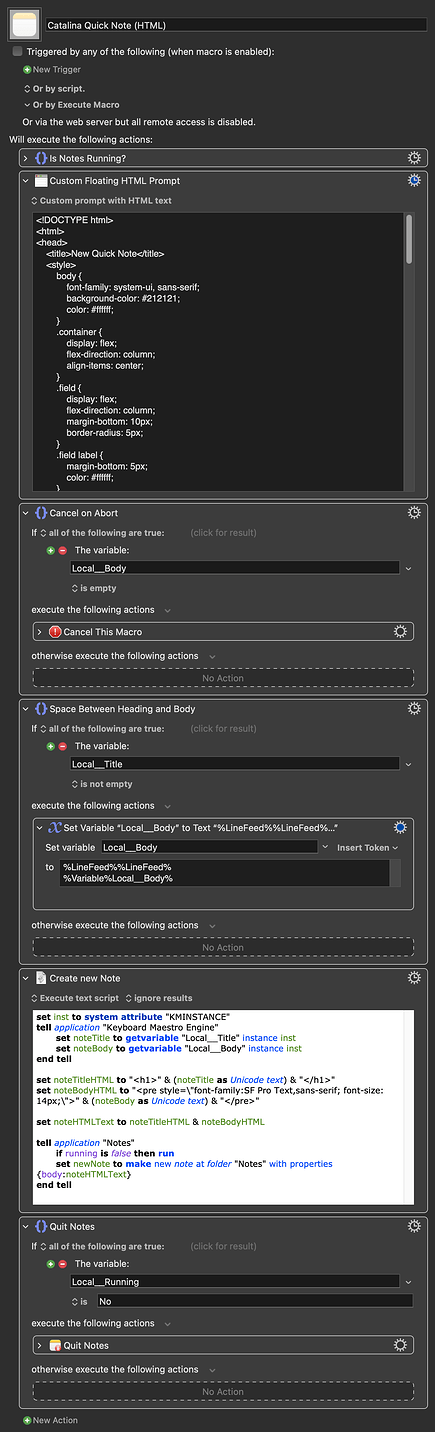Screen dimensions: 435x1432
Task: Open the Insert Token menu
Action: [x=367, y=847]
